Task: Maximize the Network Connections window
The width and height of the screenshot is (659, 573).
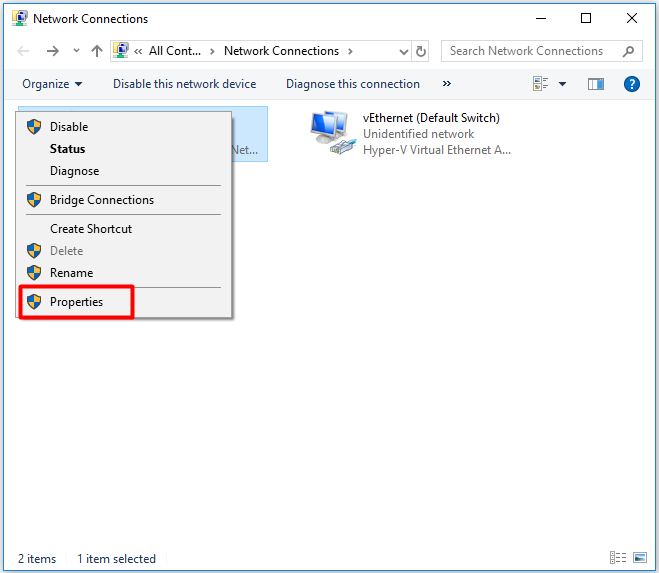Action: click(586, 18)
